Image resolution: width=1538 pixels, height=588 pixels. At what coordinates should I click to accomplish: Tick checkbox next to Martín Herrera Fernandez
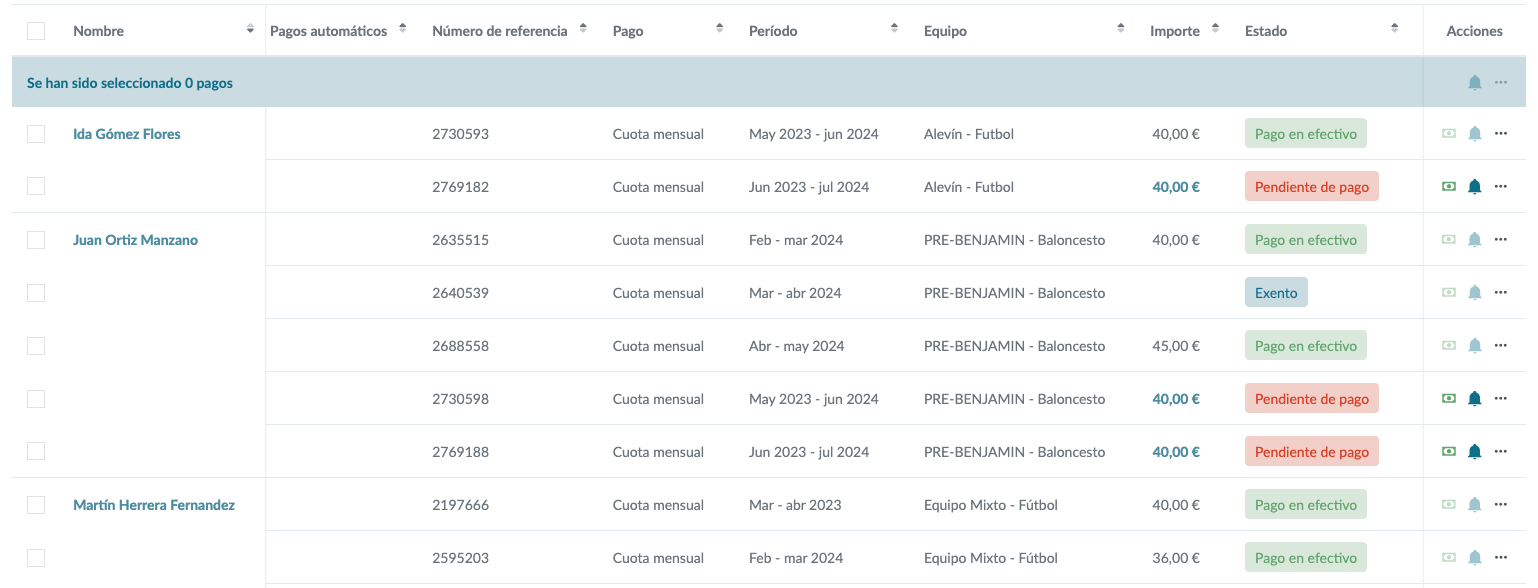pyautogui.click(x=36, y=505)
